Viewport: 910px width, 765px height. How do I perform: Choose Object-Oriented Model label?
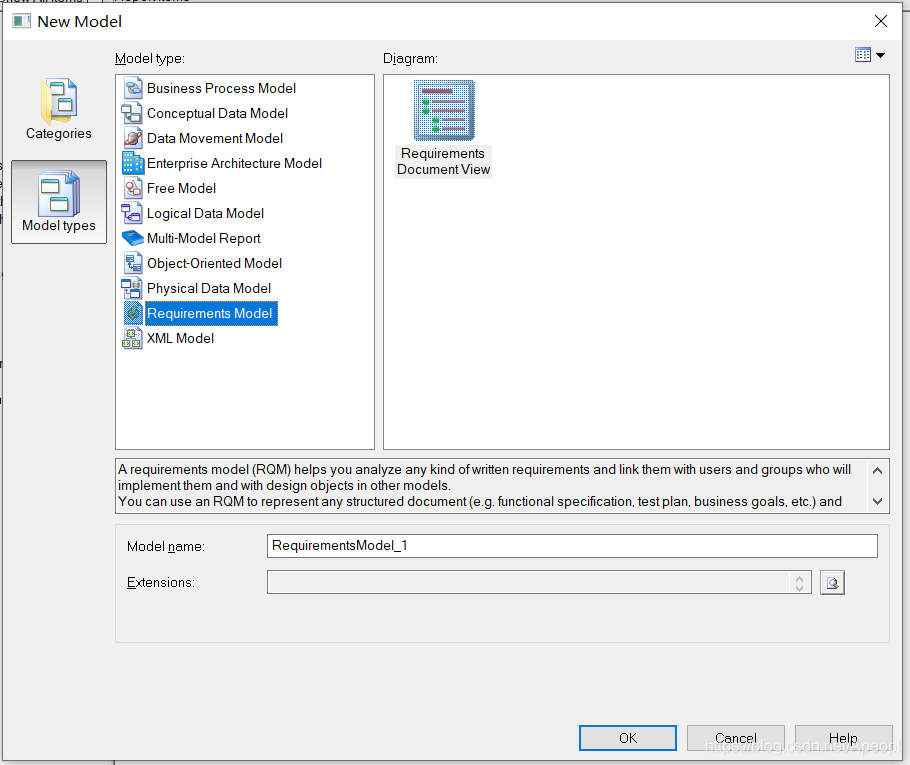click(x=214, y=263)
